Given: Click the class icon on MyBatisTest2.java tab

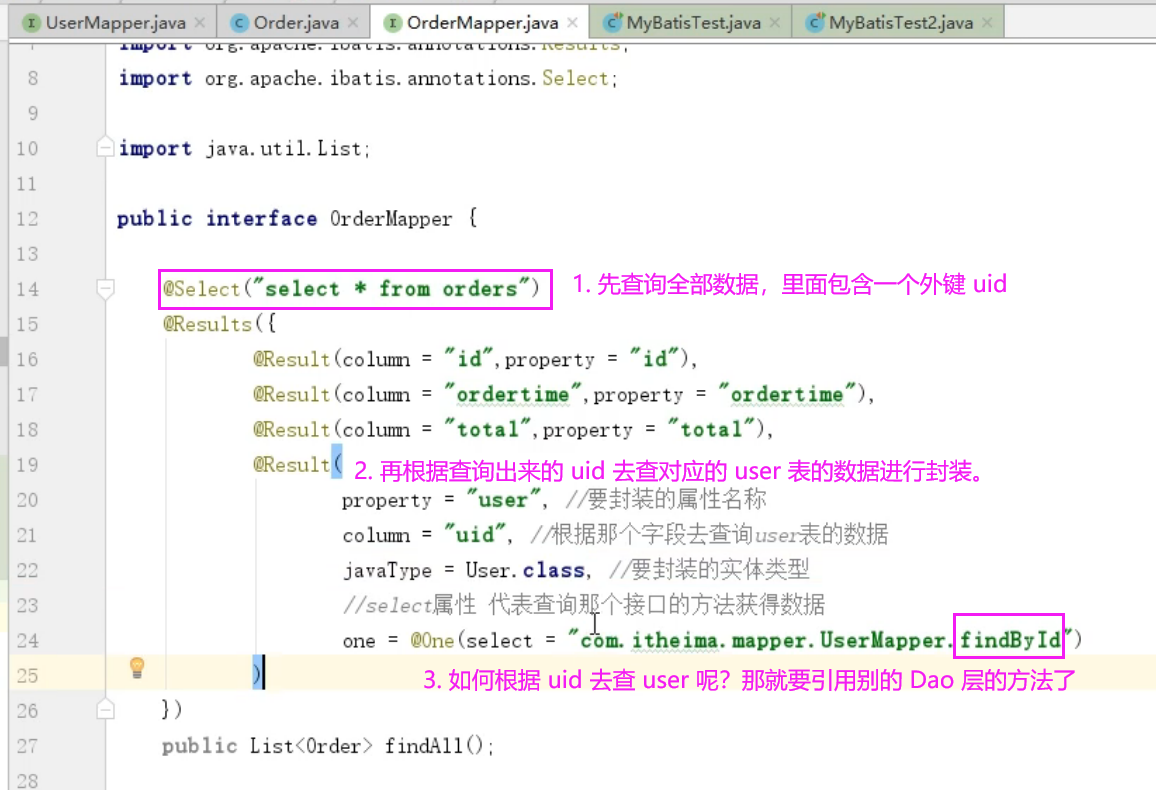Looking at the screenshot, I should 815,24.
